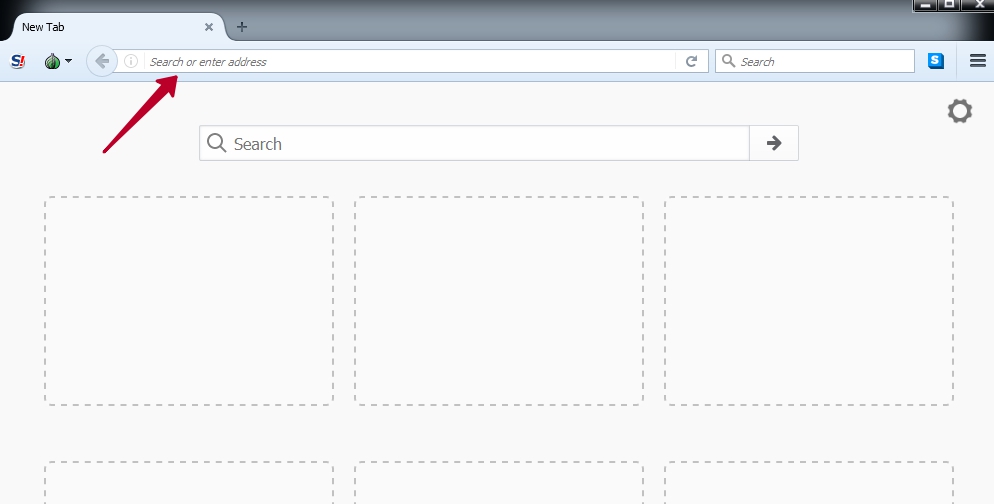Open a new tab with plus button
The width and height of the screenshot is (994, 504).
point(241,27)
